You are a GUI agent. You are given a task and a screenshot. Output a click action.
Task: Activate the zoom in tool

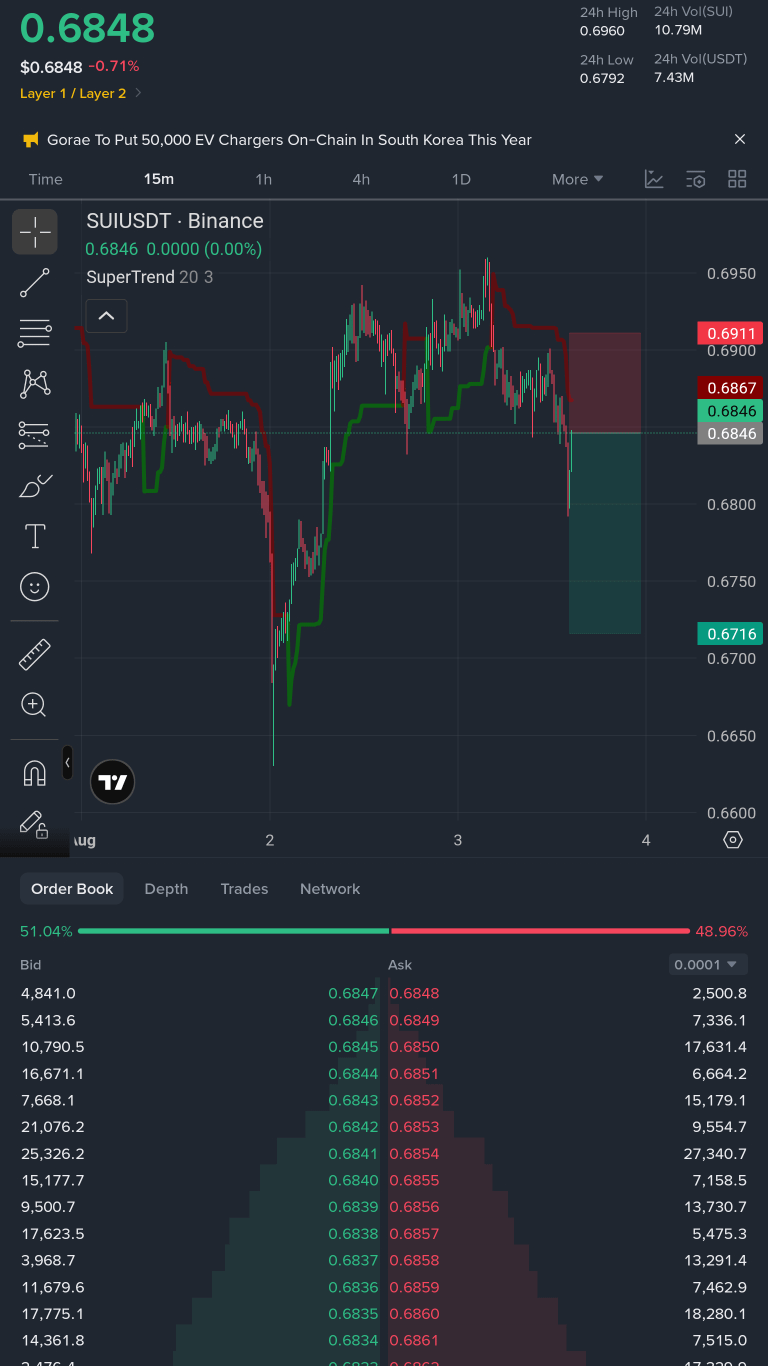35,705
